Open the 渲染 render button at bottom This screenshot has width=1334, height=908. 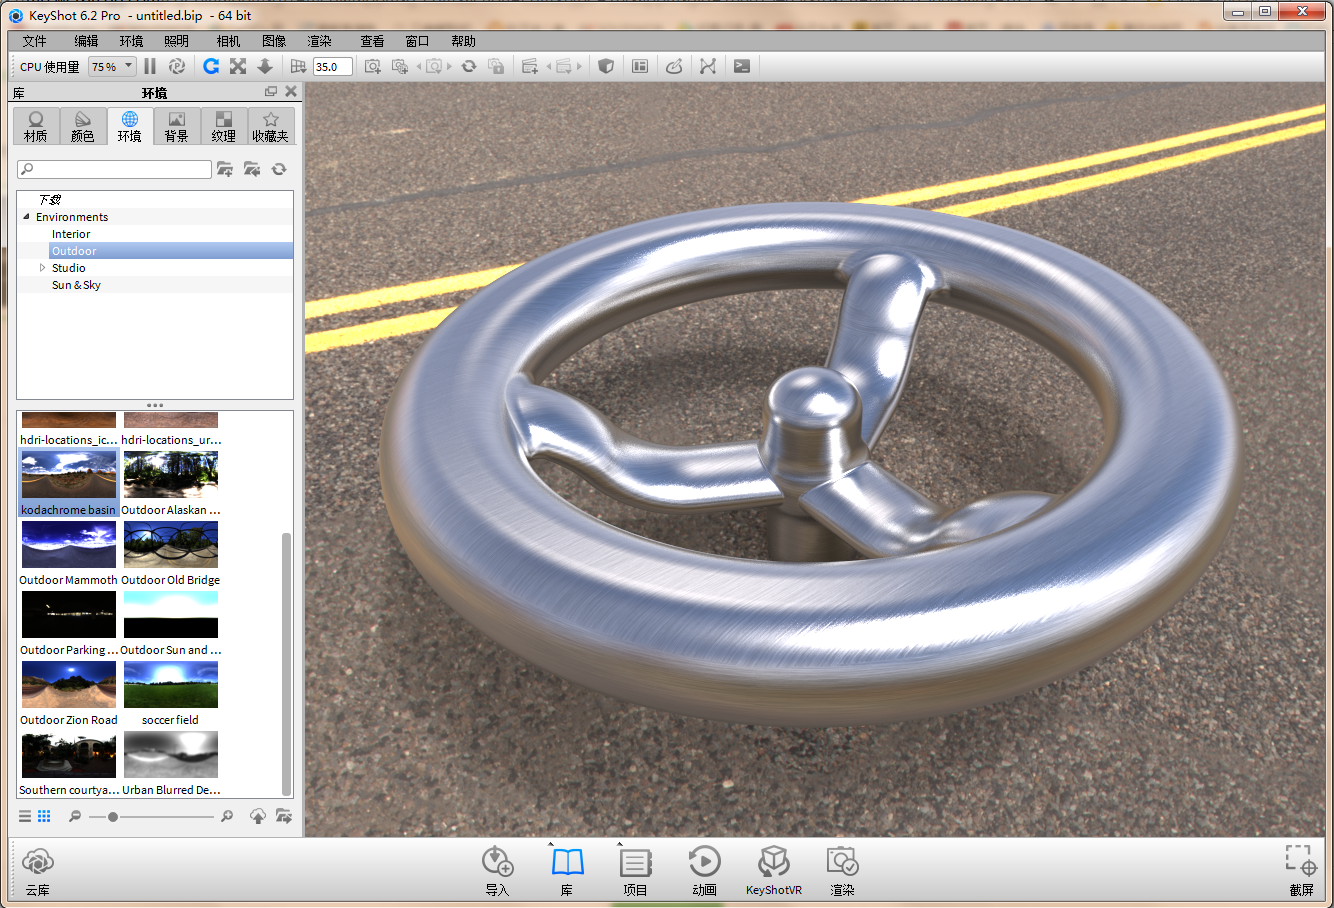point(842,870)
